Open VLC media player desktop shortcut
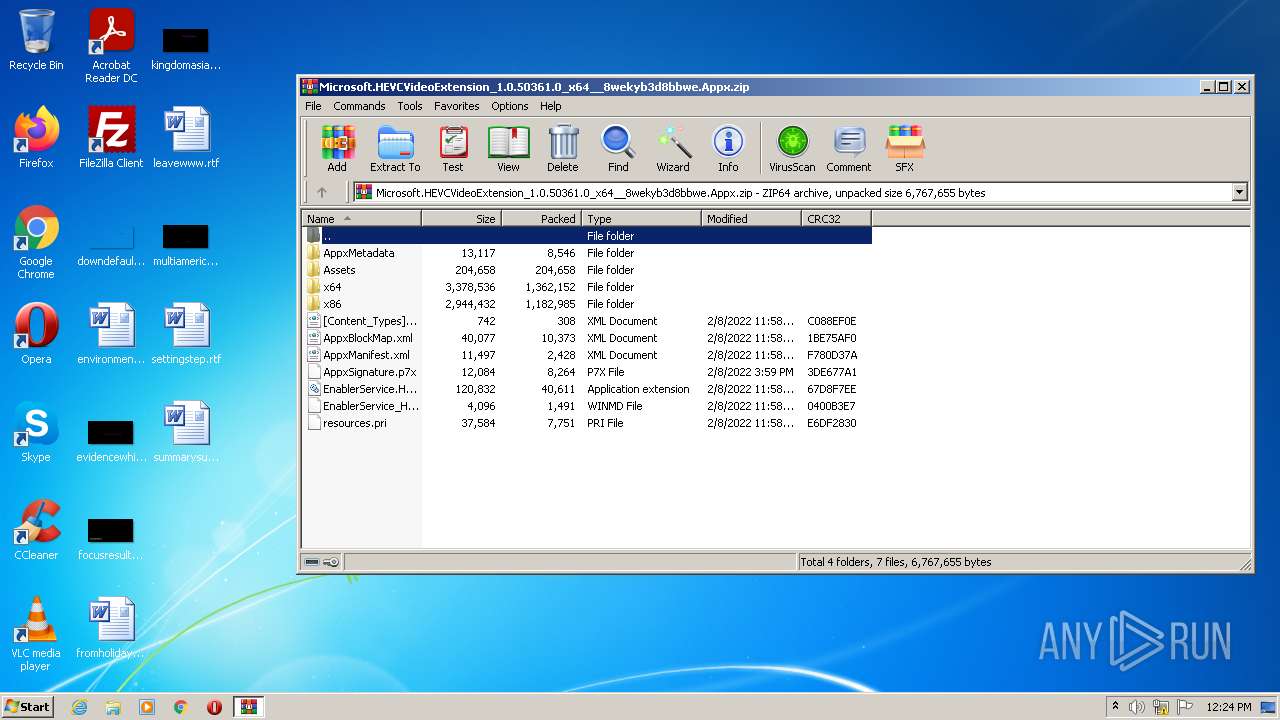Viewport: 1280px width, 720px height. (x=36, y=634)
